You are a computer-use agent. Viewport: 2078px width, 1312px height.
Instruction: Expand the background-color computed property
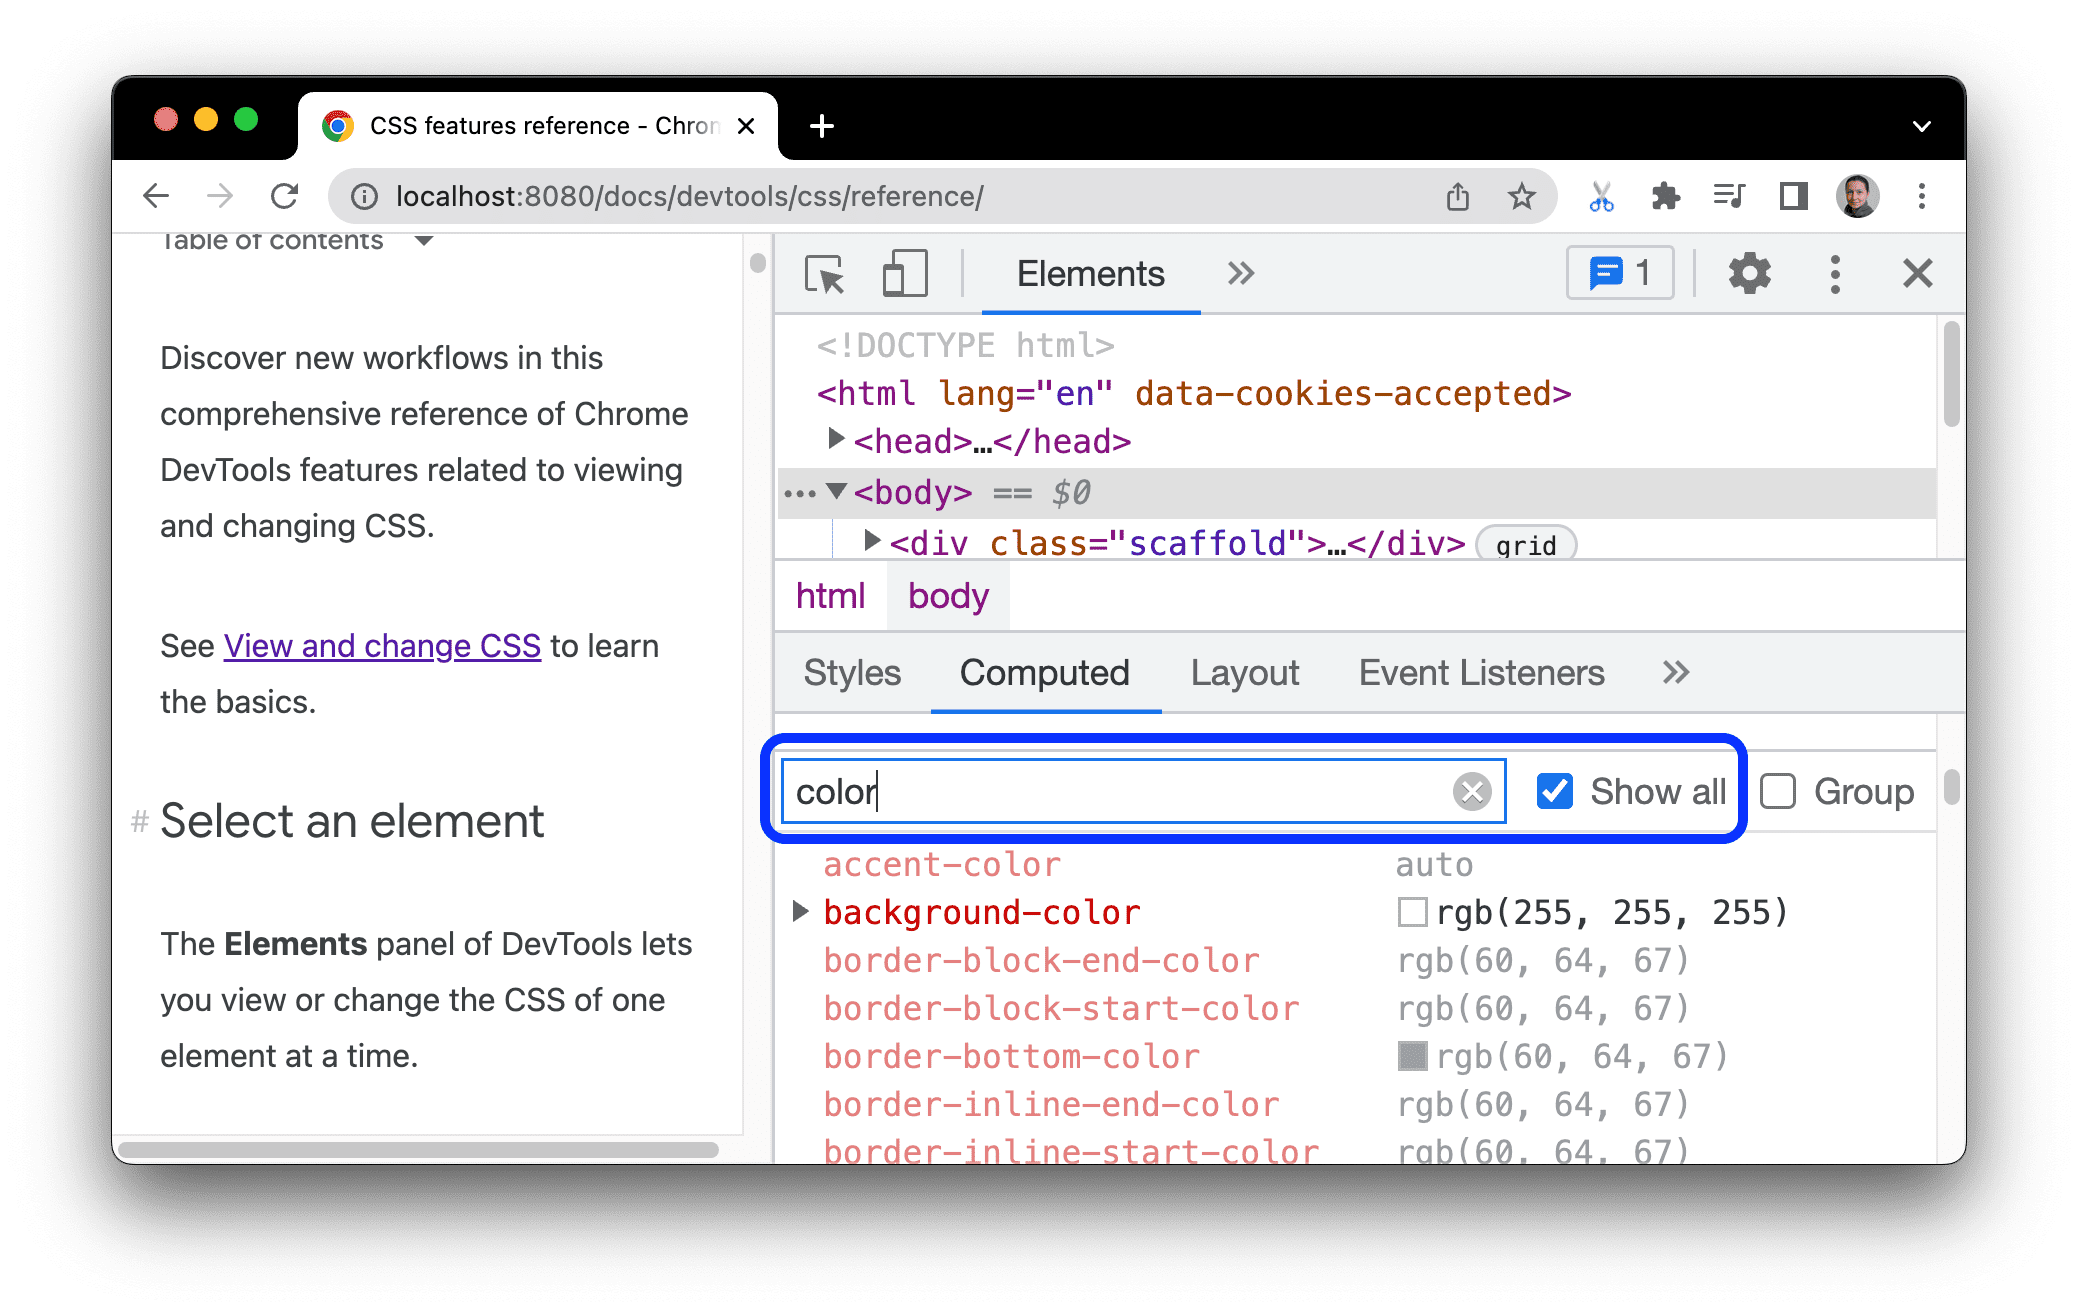click(802, 911)
